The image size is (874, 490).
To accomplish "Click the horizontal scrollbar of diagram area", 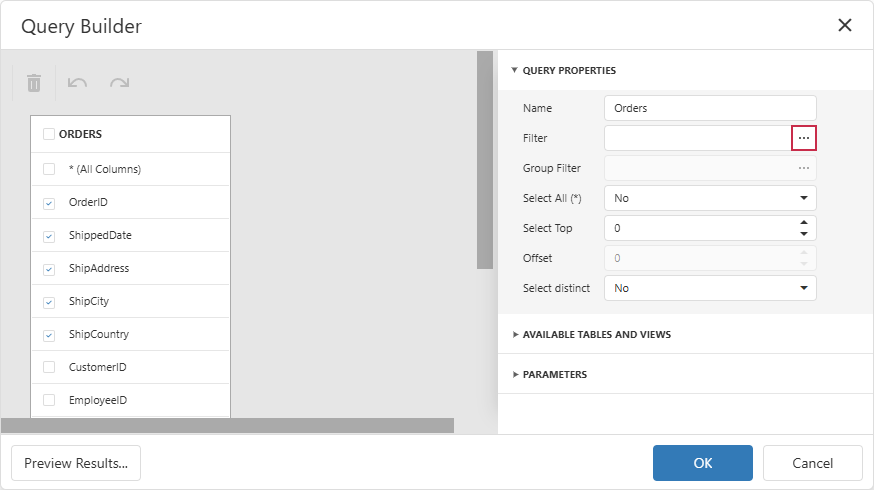I will 227,425.
